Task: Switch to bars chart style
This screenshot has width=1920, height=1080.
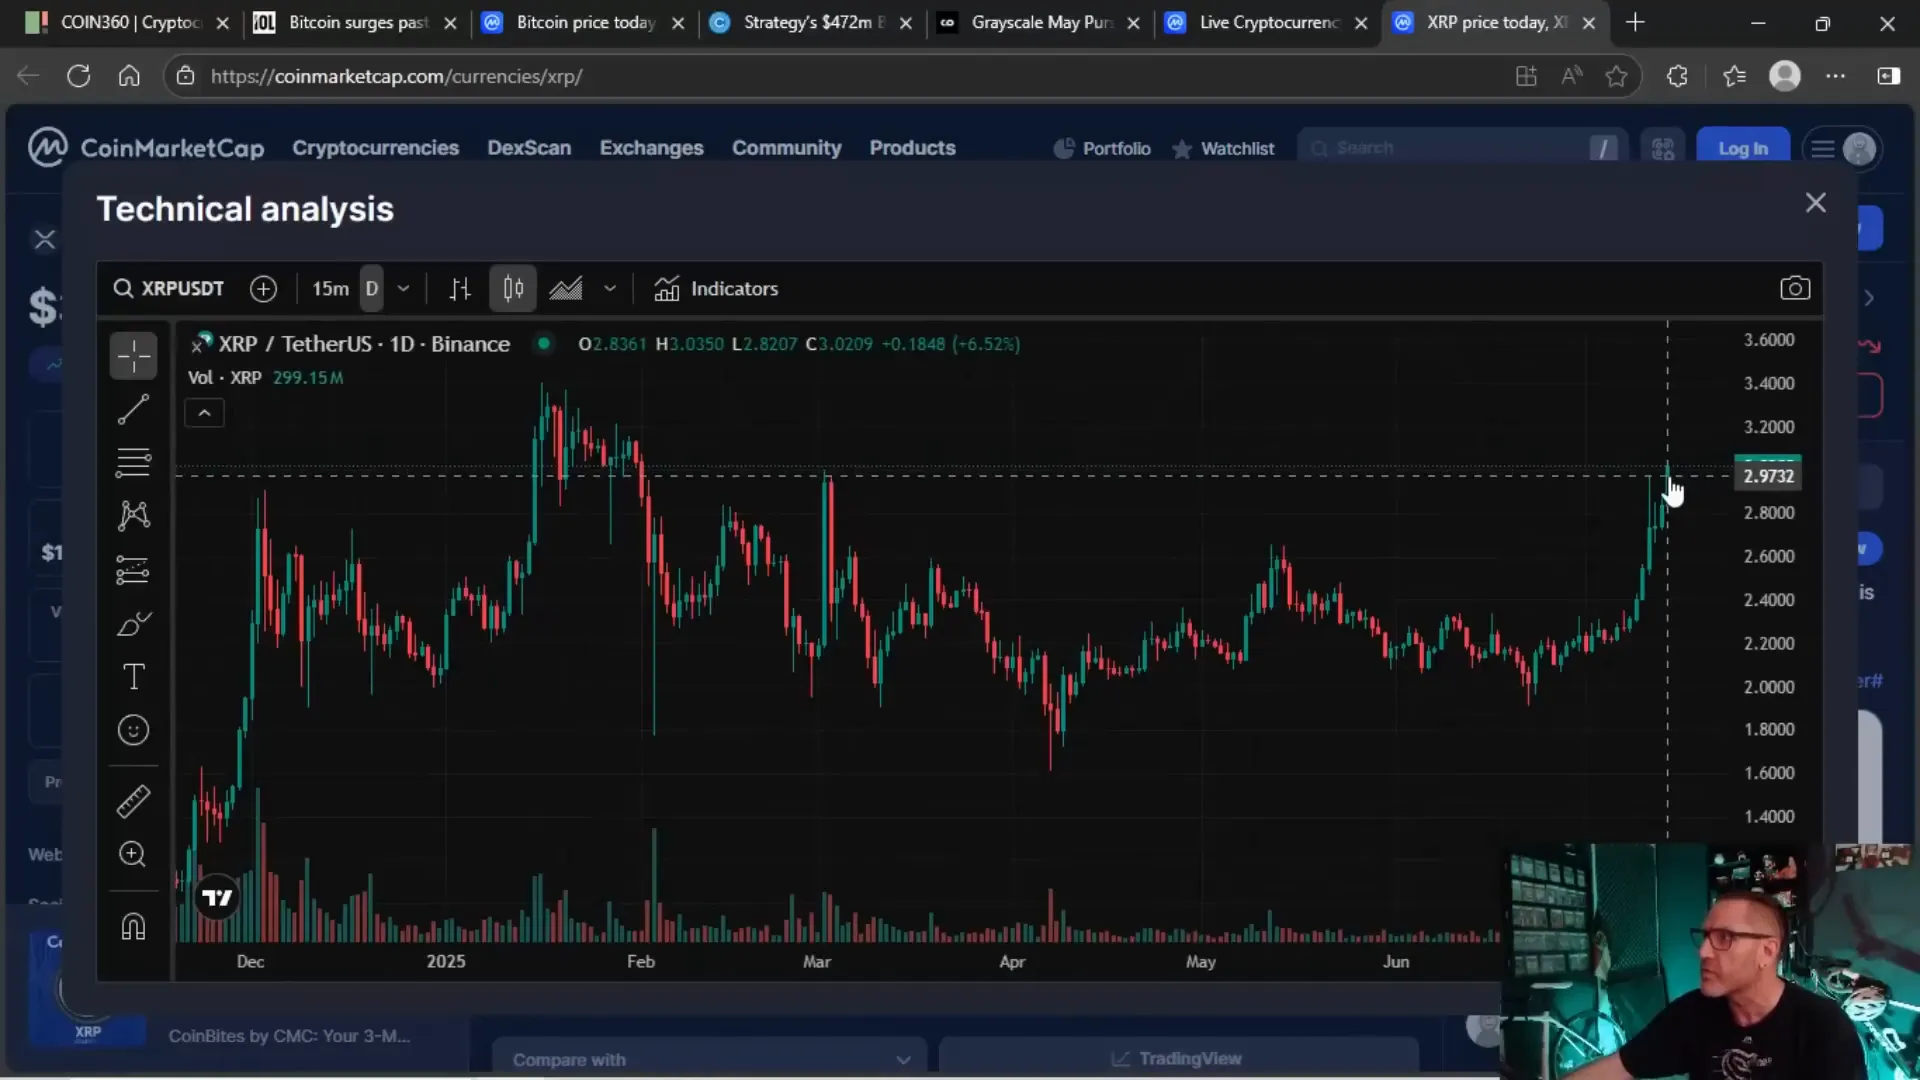Action: coord(460,289)
